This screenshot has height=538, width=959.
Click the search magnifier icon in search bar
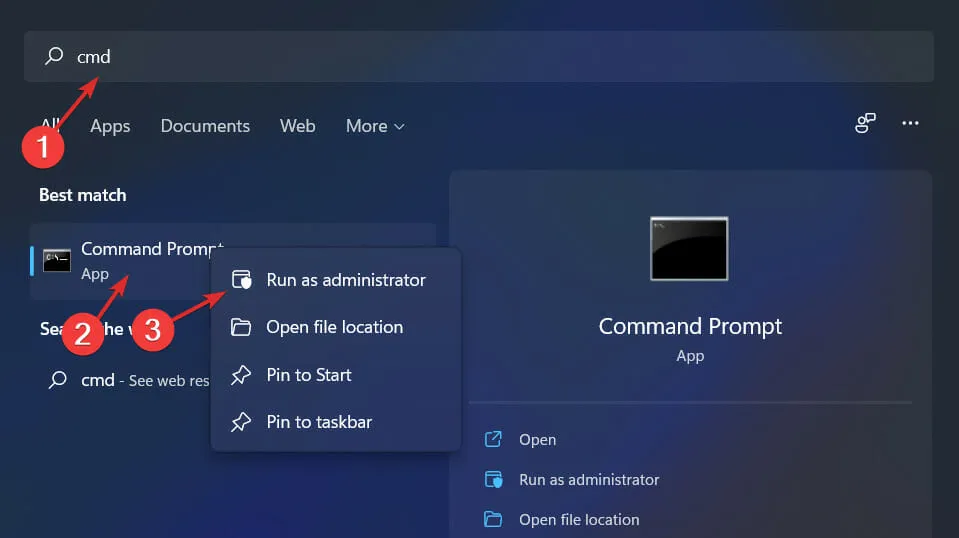click(x=55, y=57)
